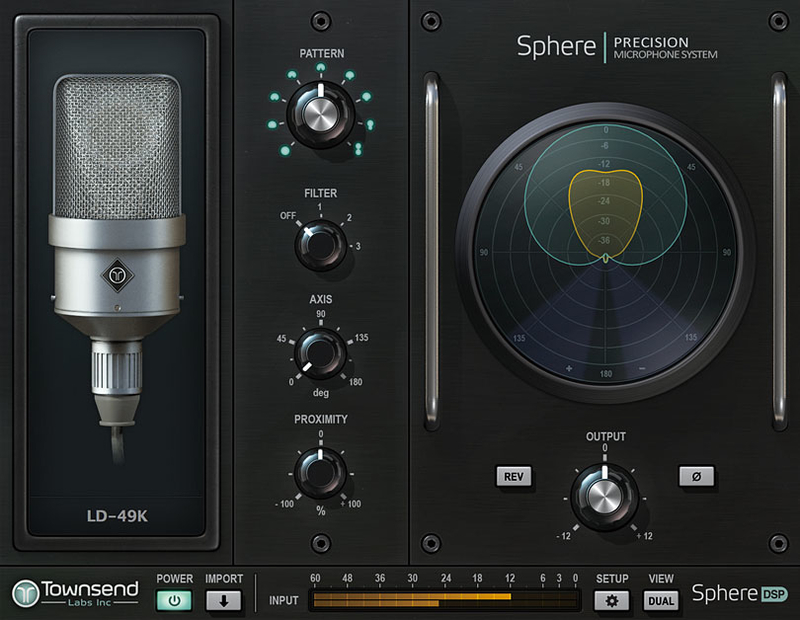This screenshot has width=800, height=620.
Task: Click the Sphere Precision Microphone System title
Action: tap(617, 46)
